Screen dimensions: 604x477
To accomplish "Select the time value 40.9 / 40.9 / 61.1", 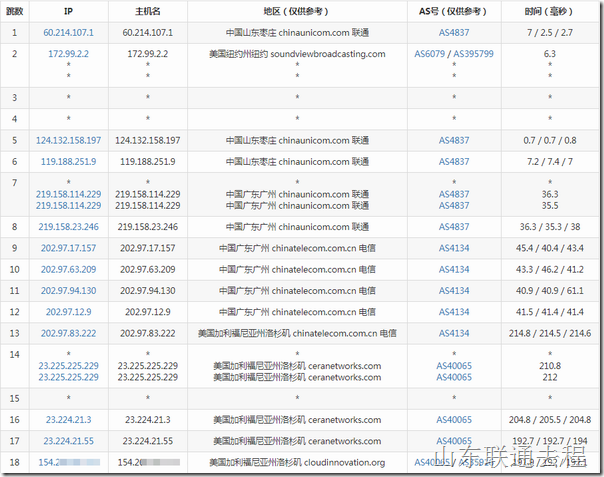I will coord(550,291).
